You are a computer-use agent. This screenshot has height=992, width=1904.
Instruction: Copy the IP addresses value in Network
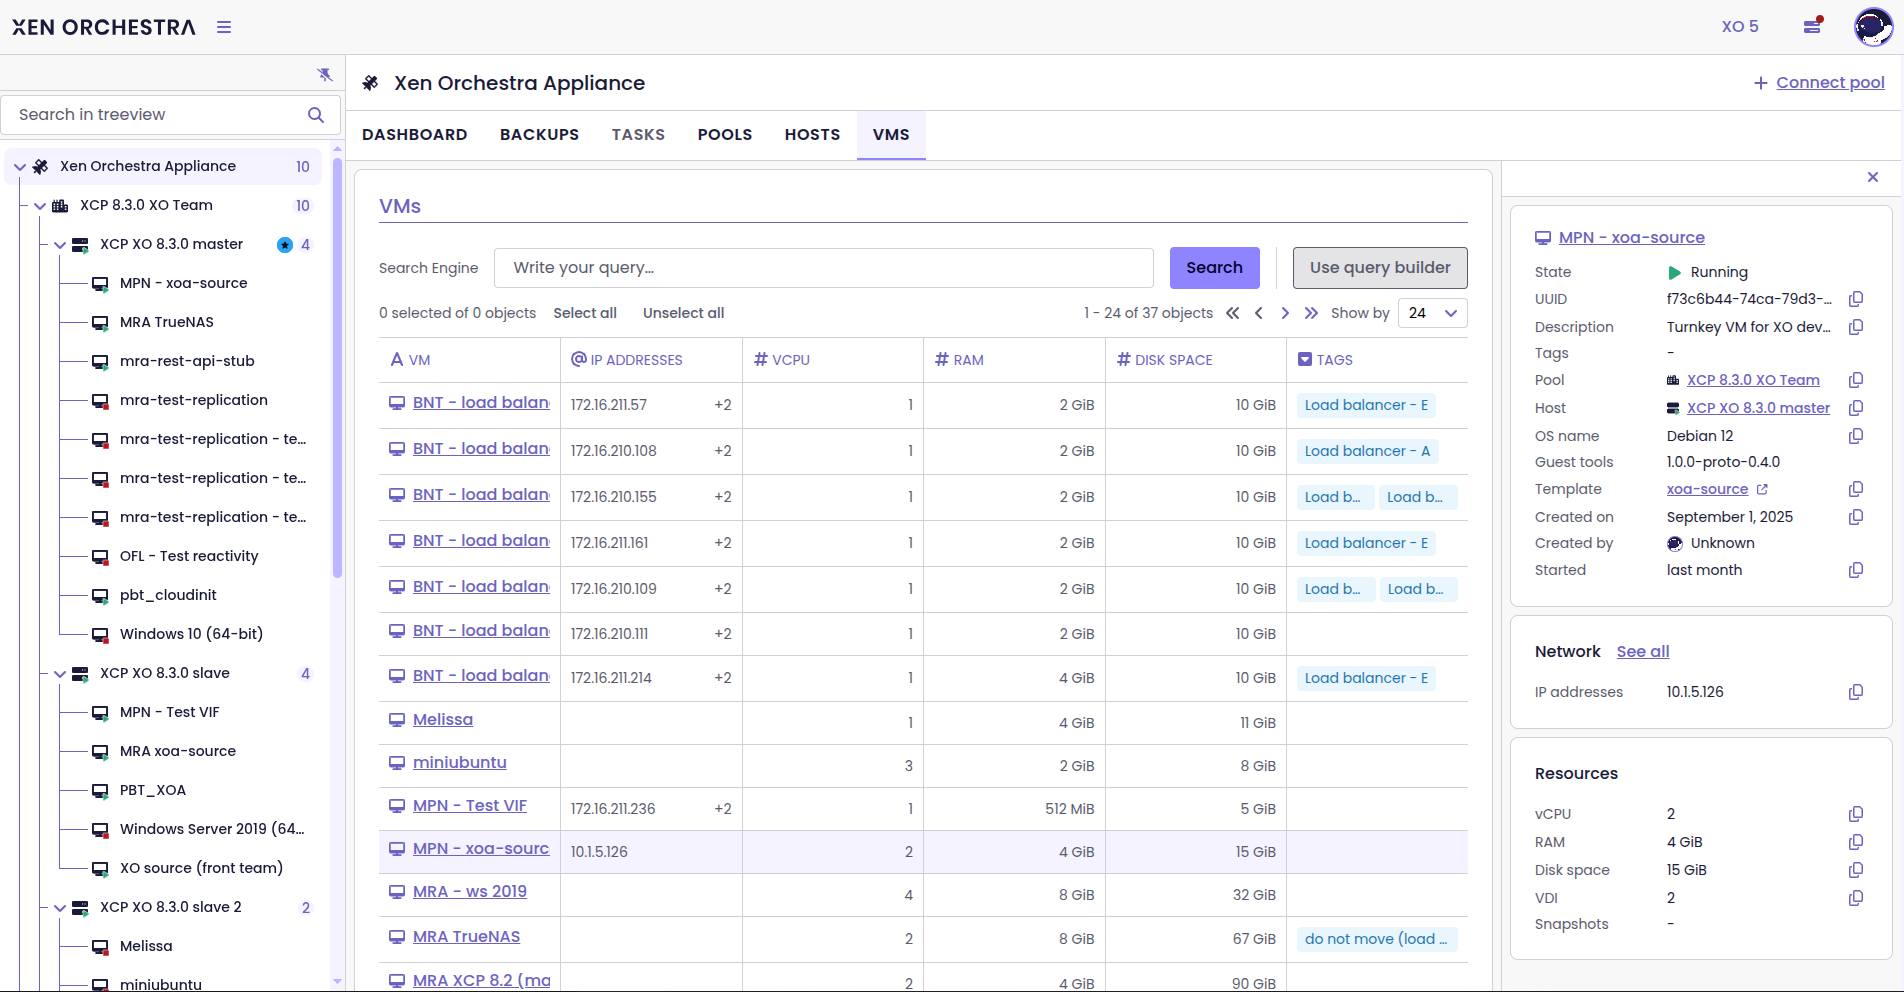coord(1856,692)
